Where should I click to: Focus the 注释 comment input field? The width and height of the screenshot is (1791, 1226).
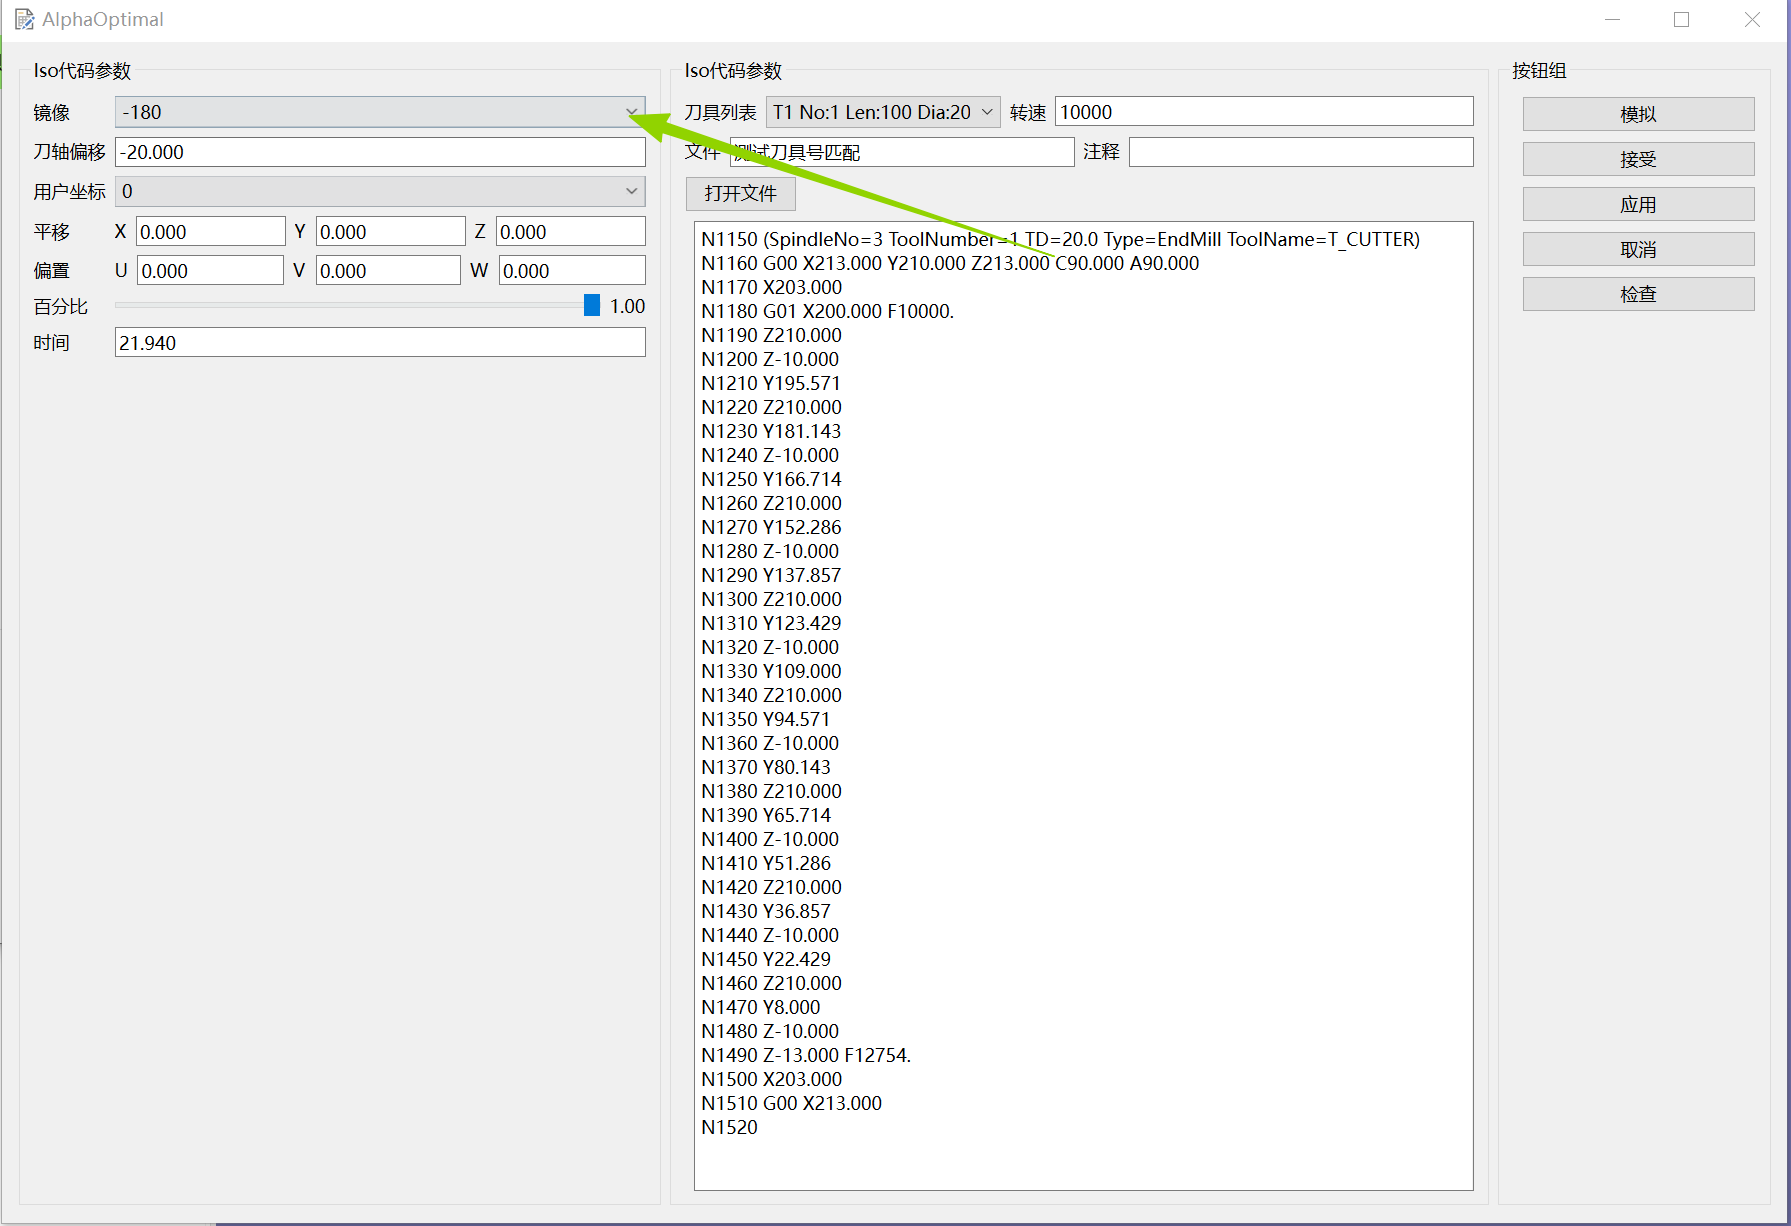click(1300, 152)
